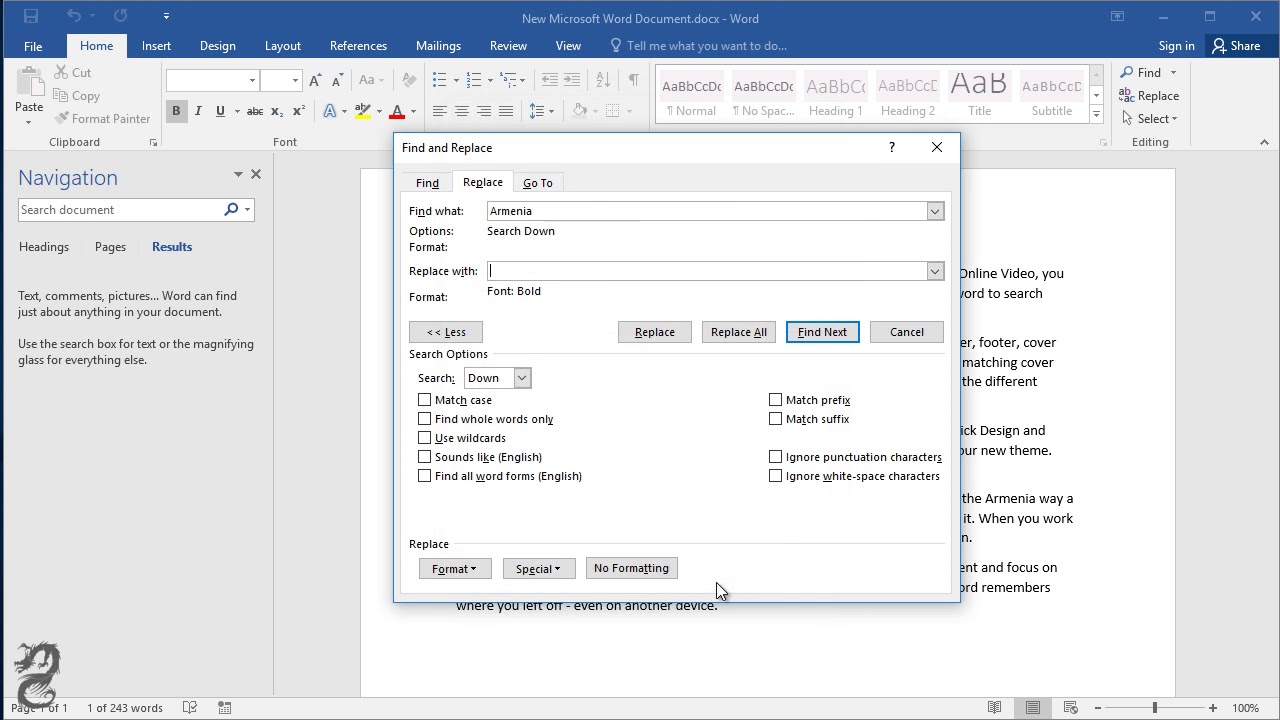Image resolution: width=1280 pixels, height=720 pixels.
Task: Check Ignore white-space characters
Action: 775,476
